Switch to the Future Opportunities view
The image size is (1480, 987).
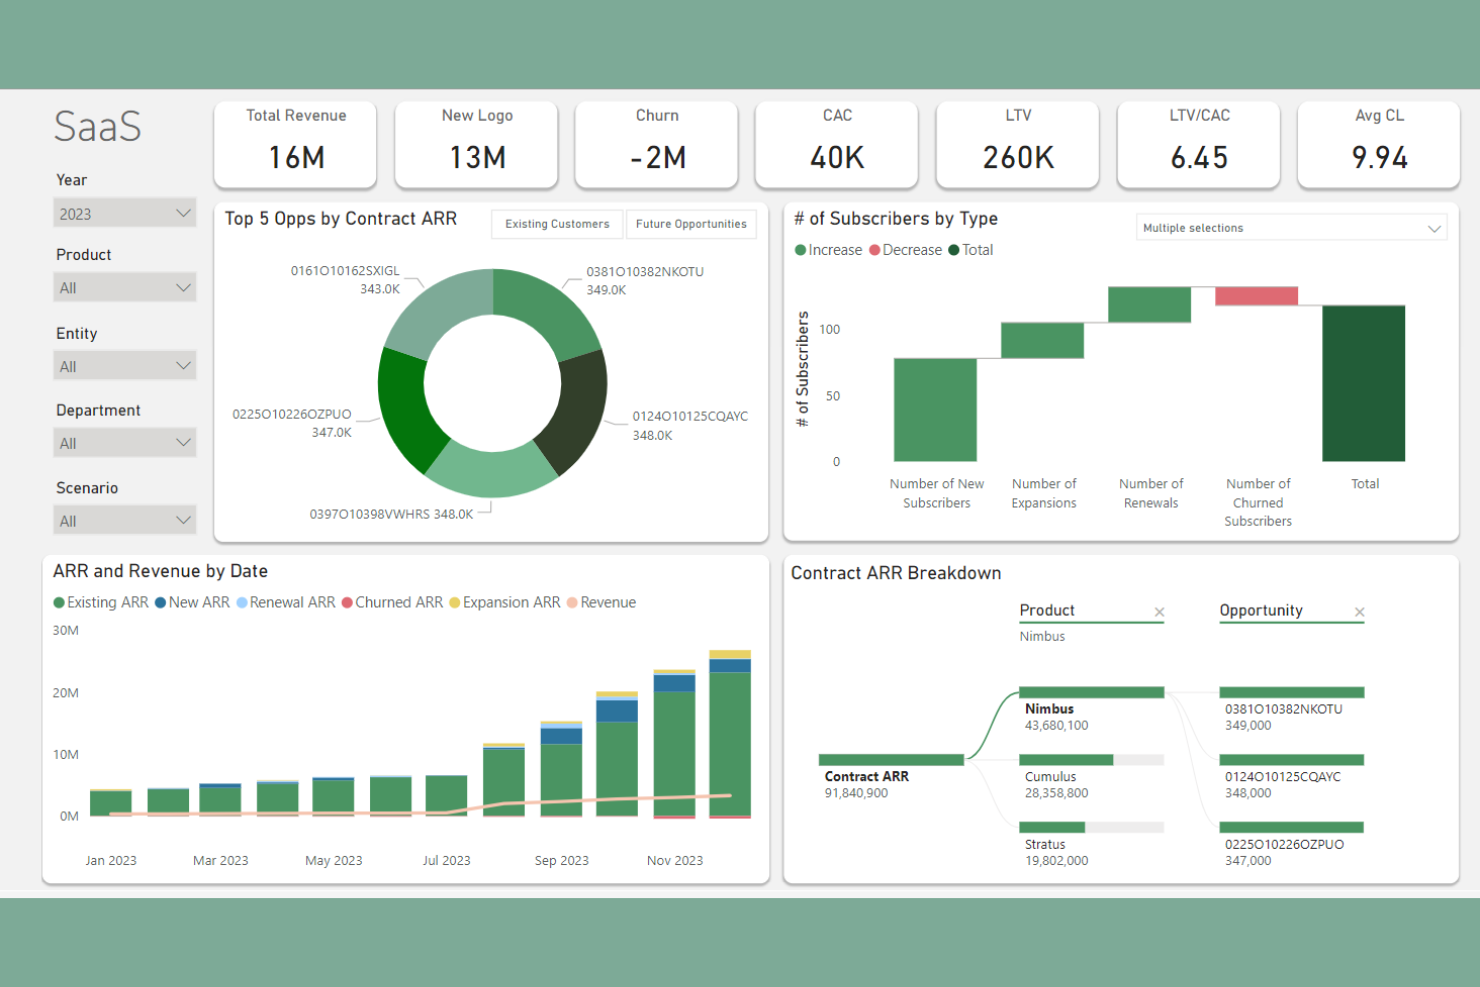pos(691,224)
